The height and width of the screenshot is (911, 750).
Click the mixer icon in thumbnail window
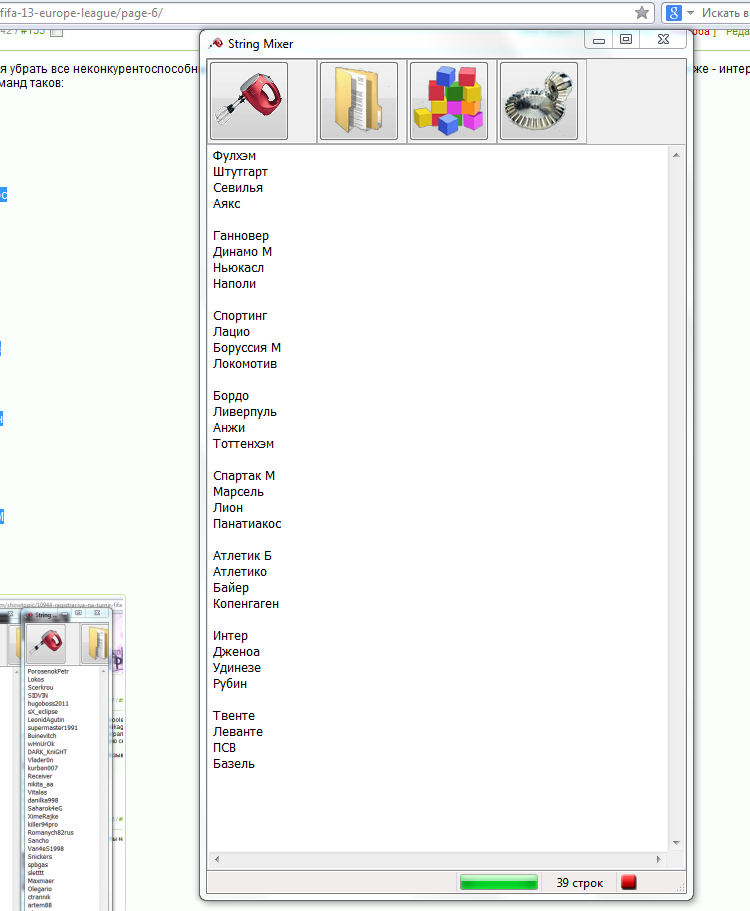[46, 643]
